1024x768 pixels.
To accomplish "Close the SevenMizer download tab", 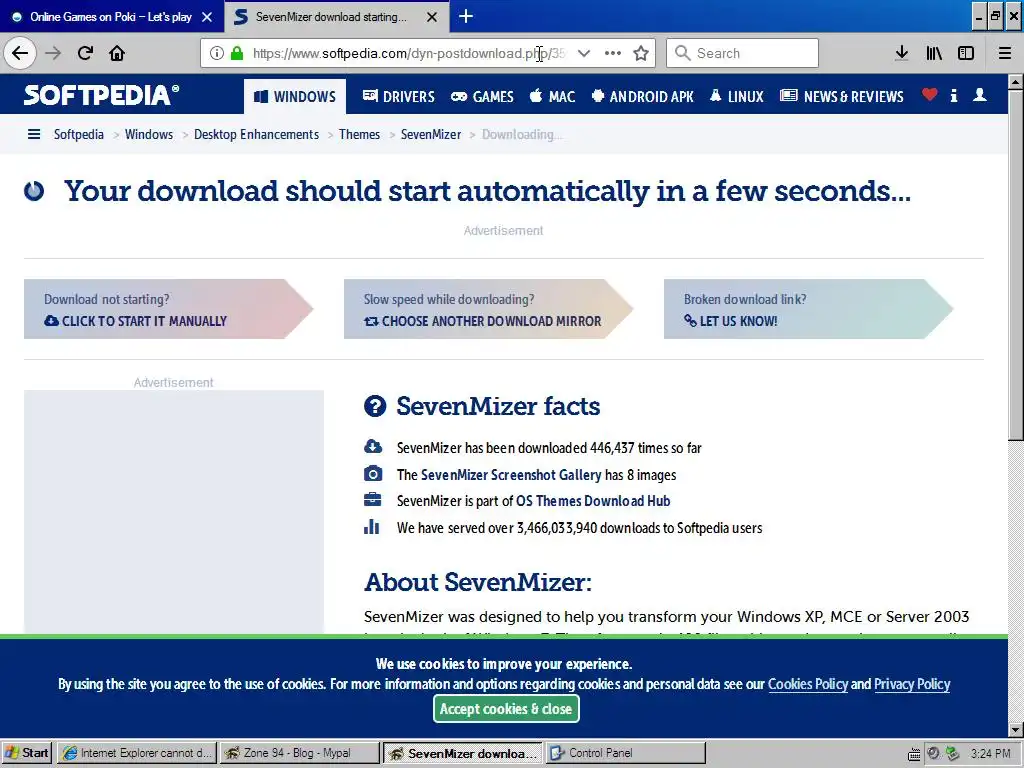I will [x=432, y=17].
